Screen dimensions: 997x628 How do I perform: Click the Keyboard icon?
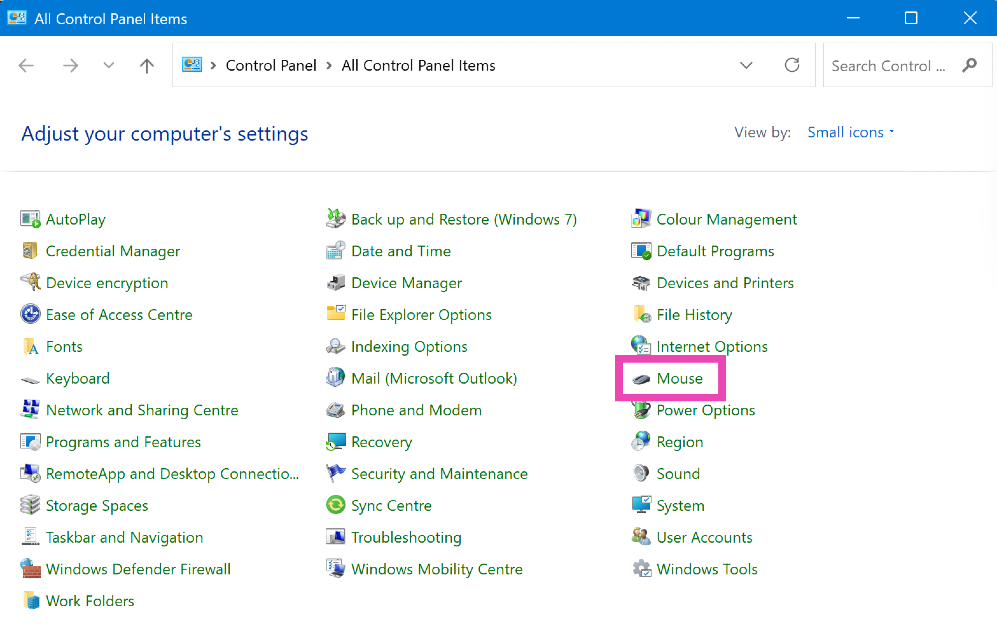click(30, 379)
